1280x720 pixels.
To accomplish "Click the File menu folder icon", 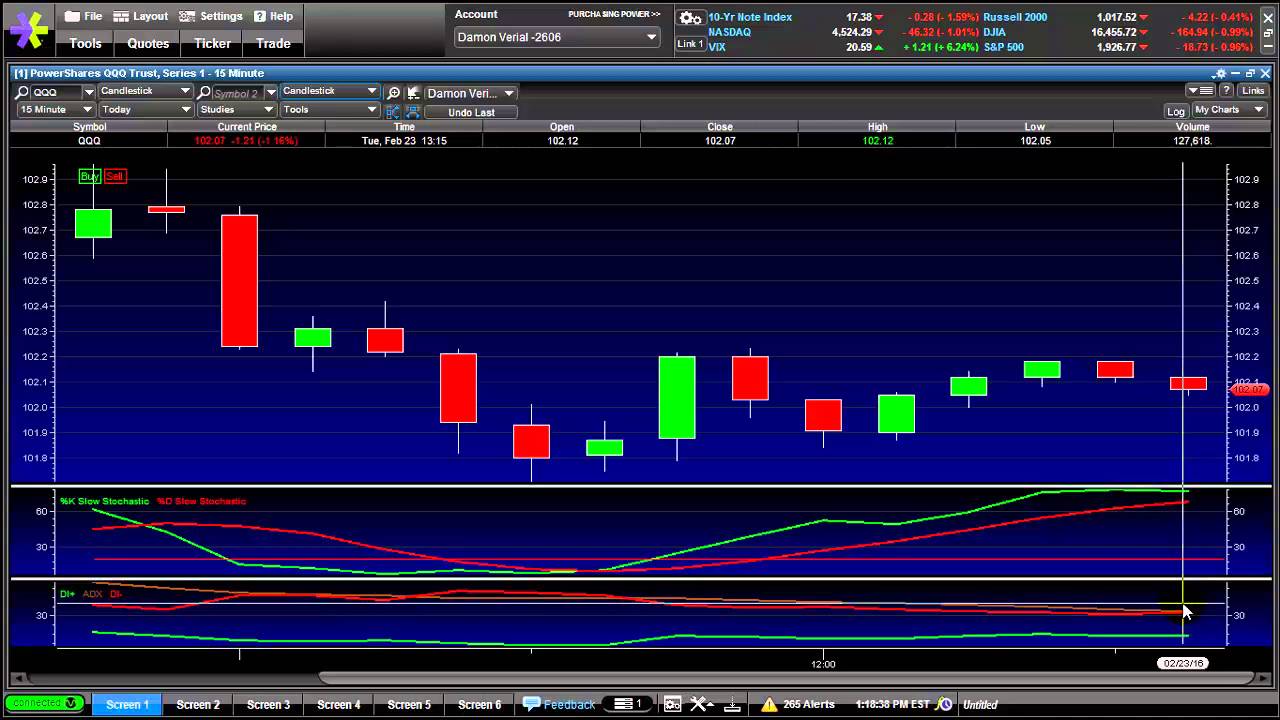I will [72, 16].
